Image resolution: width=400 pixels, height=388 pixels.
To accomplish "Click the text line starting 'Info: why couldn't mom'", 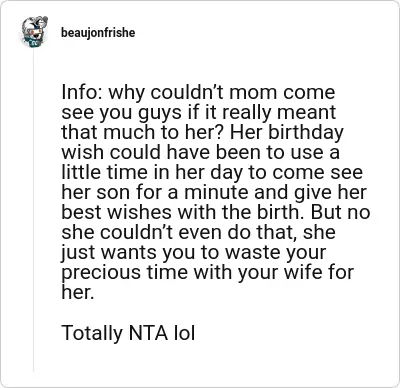I will 198,92.
